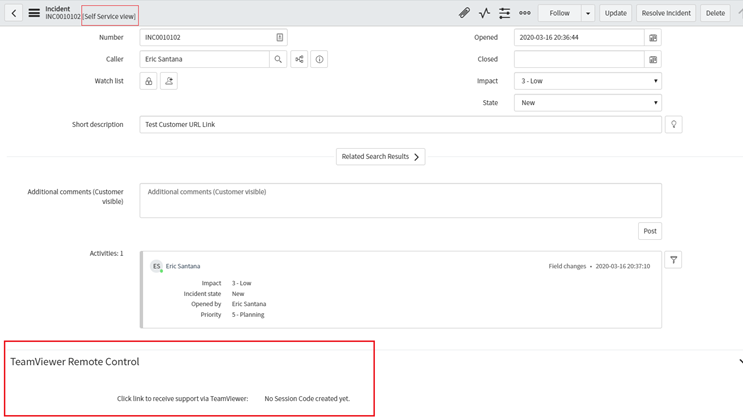
Task: Toggle the activity stream pulse icon
Action: coord(484,13)
